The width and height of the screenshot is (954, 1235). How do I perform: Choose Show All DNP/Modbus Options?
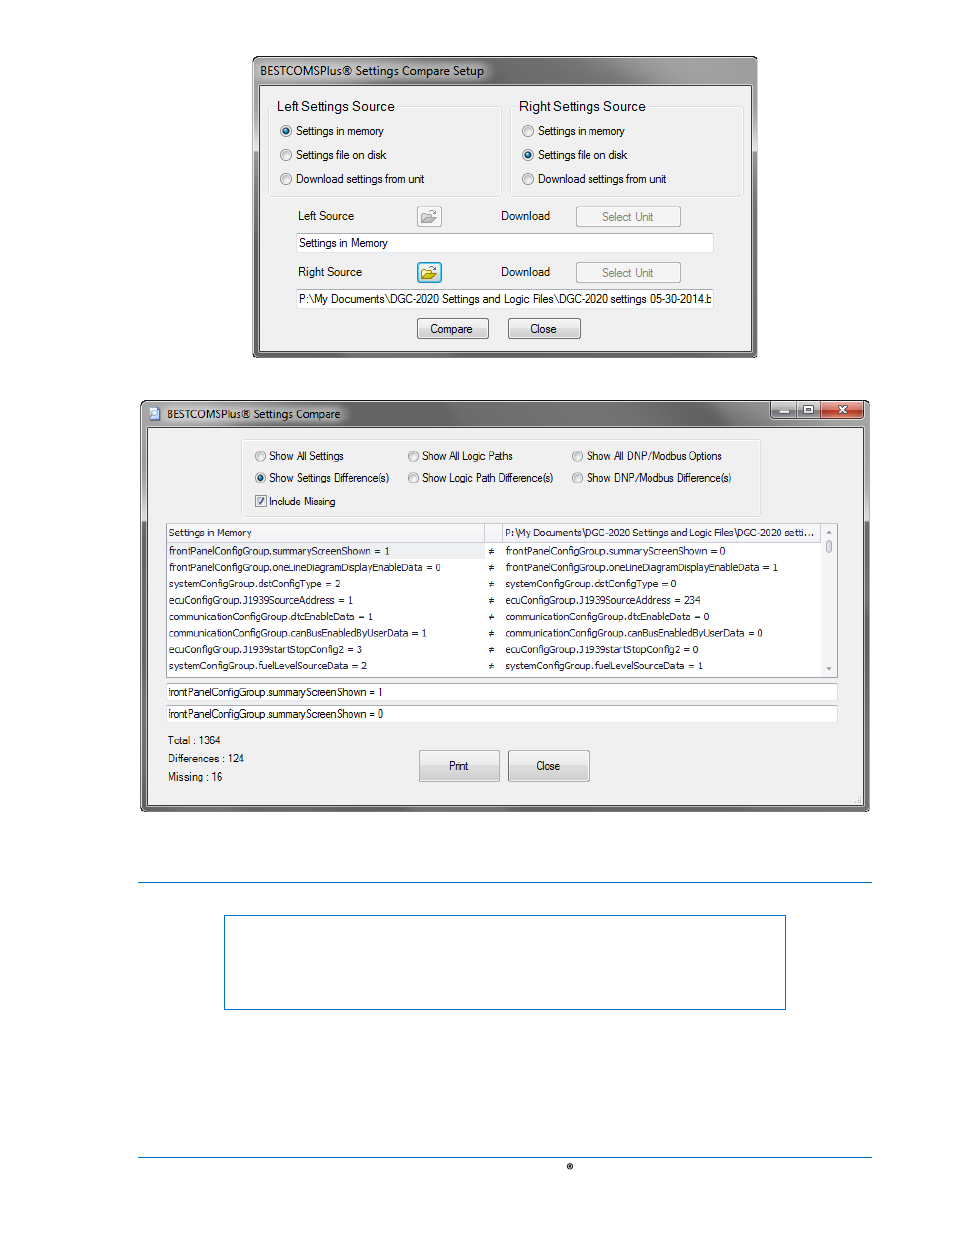(x=577, y=456)
